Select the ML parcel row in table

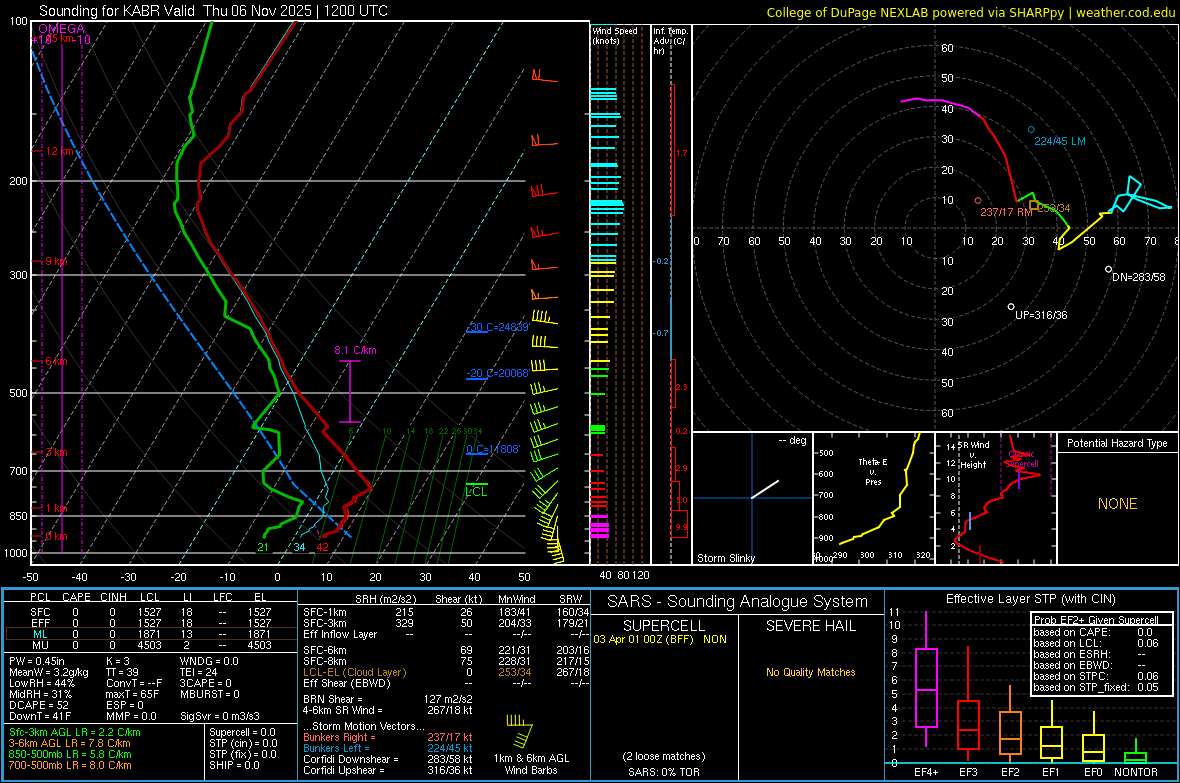[x=151, y=634]
